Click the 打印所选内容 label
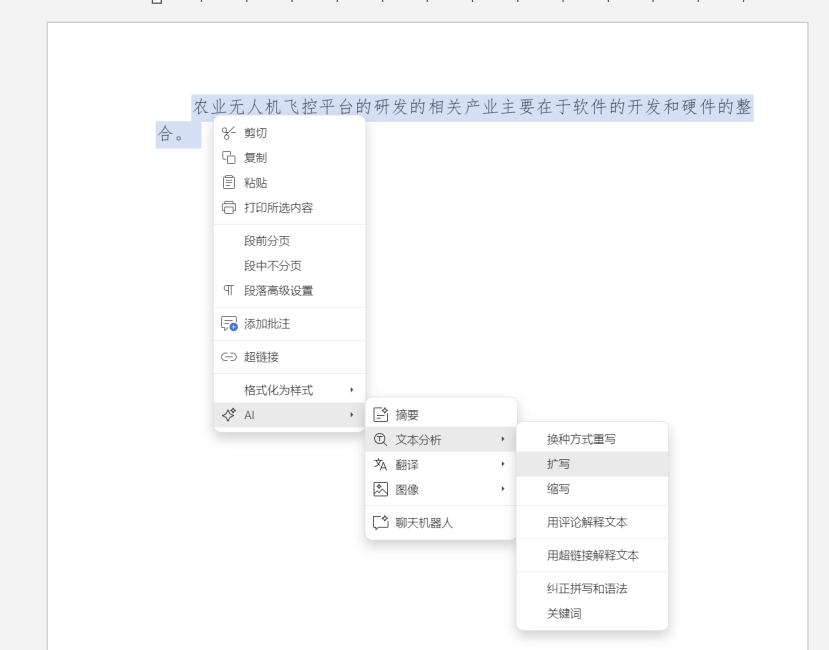Viewport: 829px width, 650px height. click(278, 207)
